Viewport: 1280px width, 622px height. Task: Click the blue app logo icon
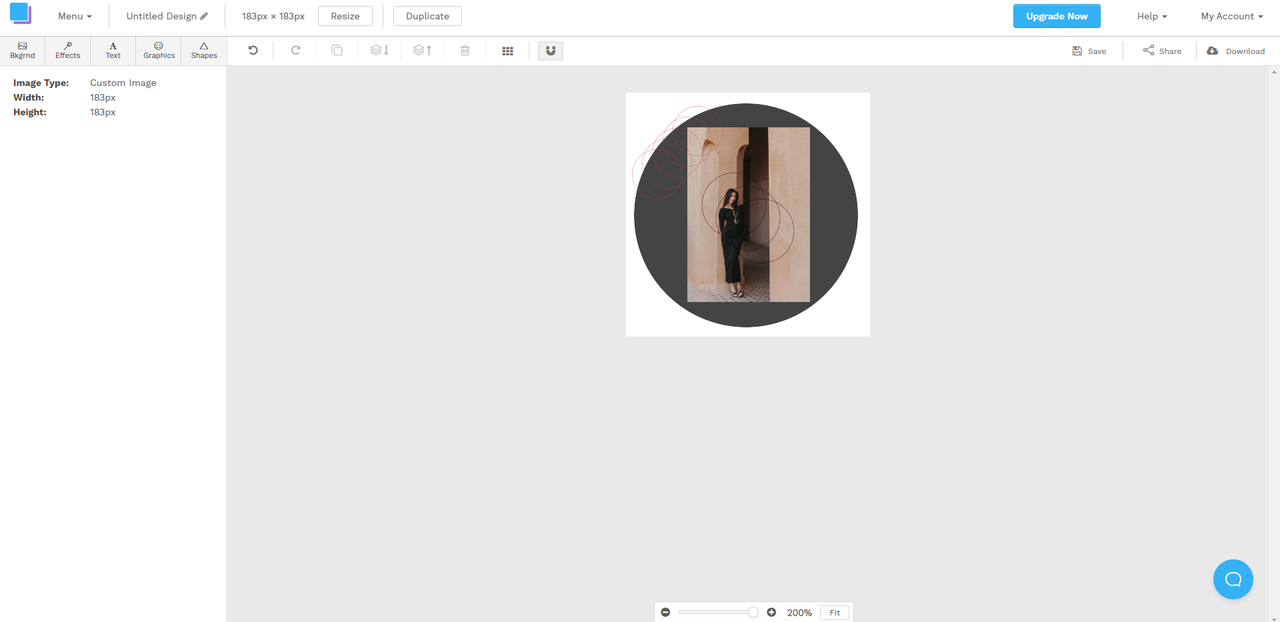[20, 14]
